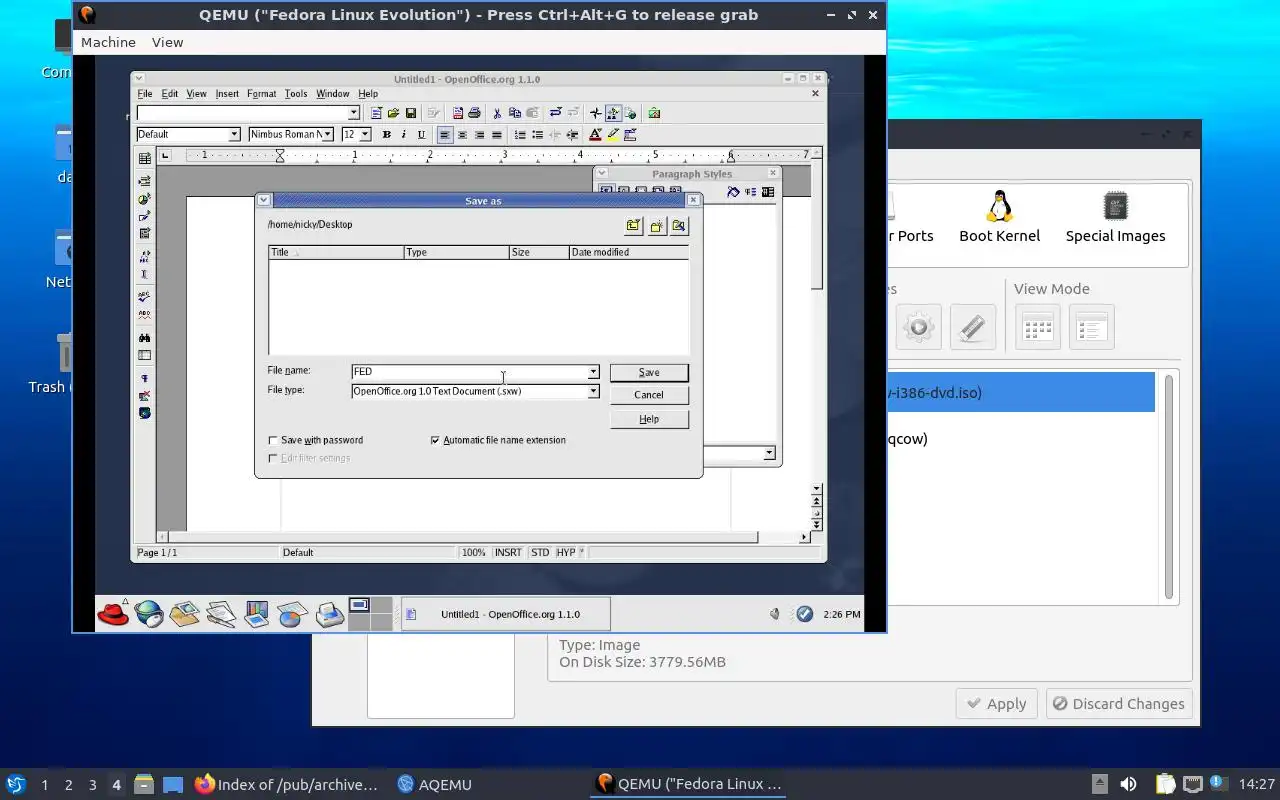Viewport: 1280px width, 800px height.
Task: Click the Insert Table side toolbar icon
Action: coord(145,158)
